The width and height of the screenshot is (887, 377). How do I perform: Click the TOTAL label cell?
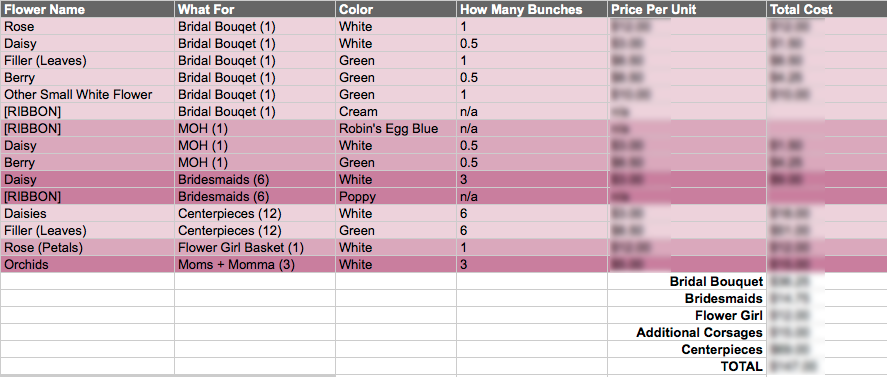687,366
